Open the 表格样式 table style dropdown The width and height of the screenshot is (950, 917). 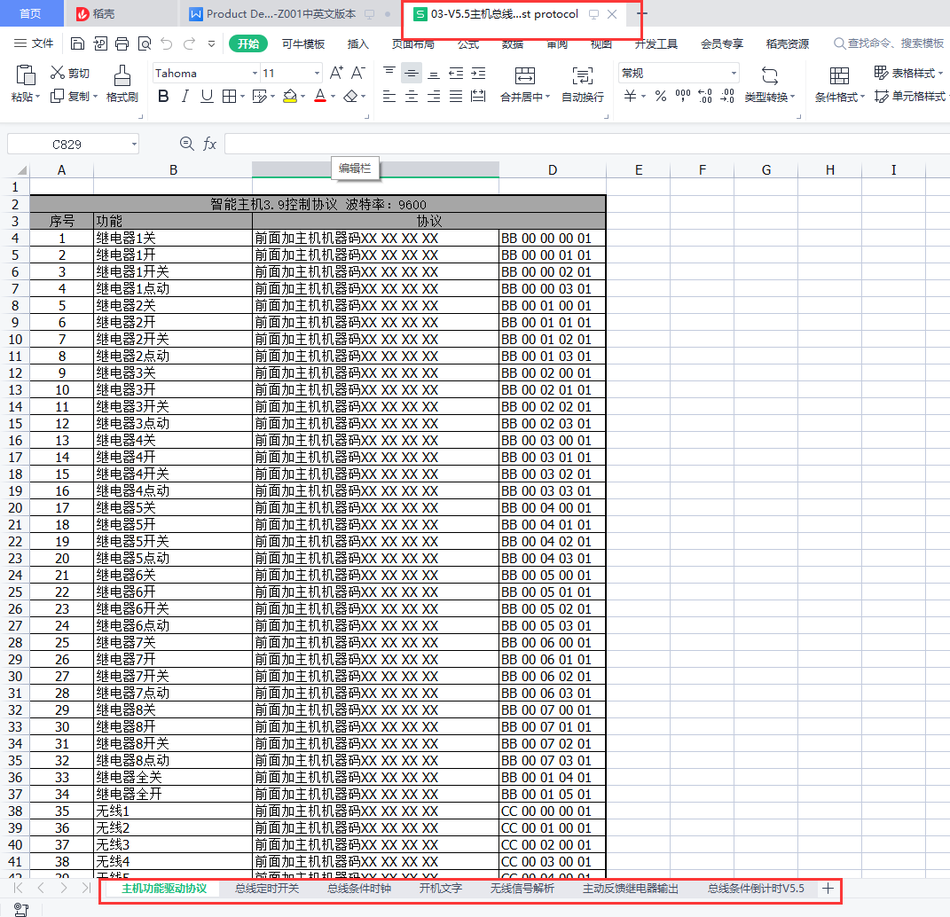[x=908, y=73]
